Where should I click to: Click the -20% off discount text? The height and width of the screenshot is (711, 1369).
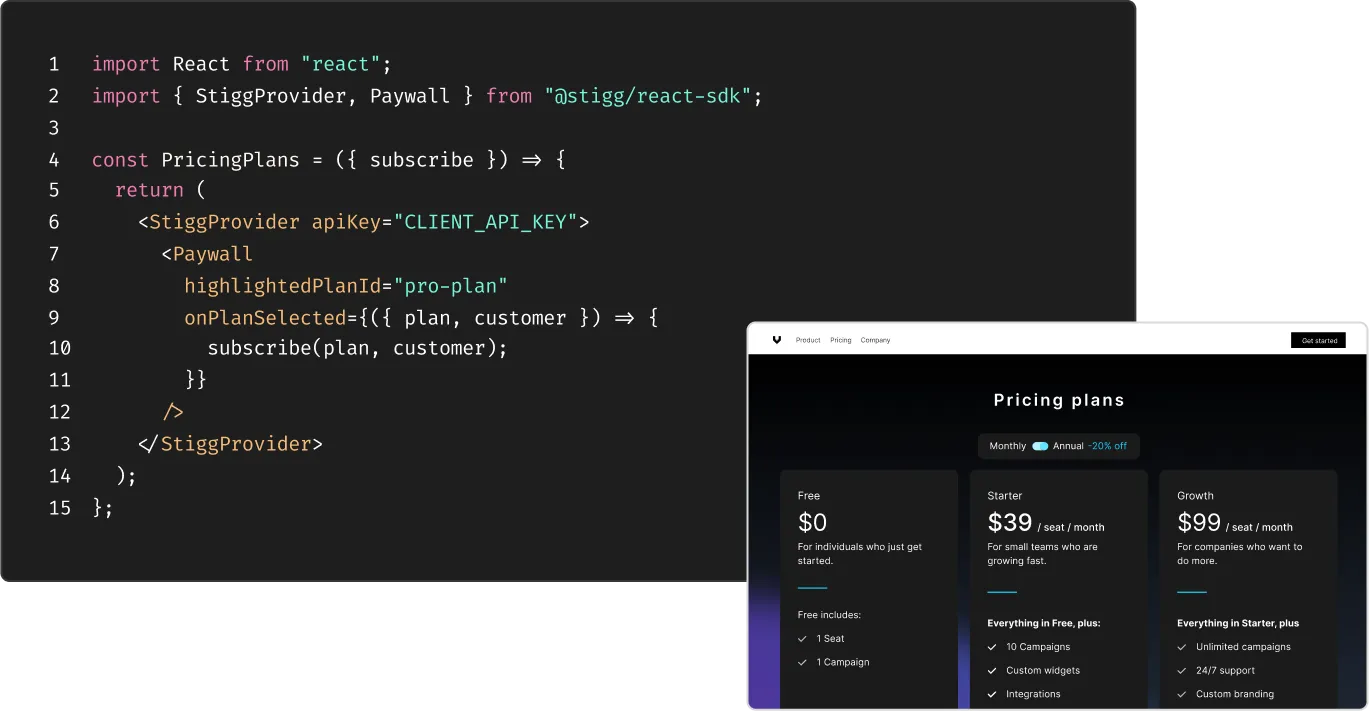pyautogui.click(x=1108, y=446)
